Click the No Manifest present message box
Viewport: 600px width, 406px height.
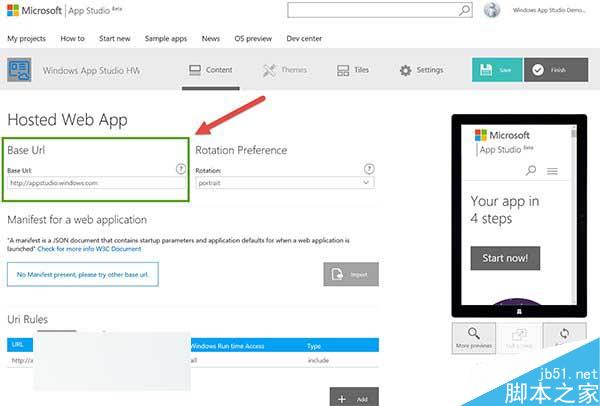click(83, 274)
